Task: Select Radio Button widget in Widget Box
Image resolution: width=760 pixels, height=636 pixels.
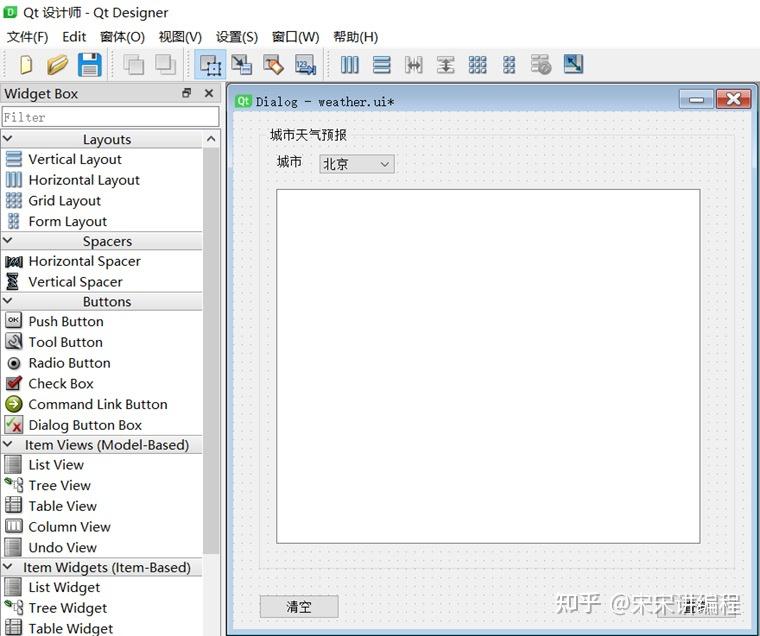Action: point(102,363)
